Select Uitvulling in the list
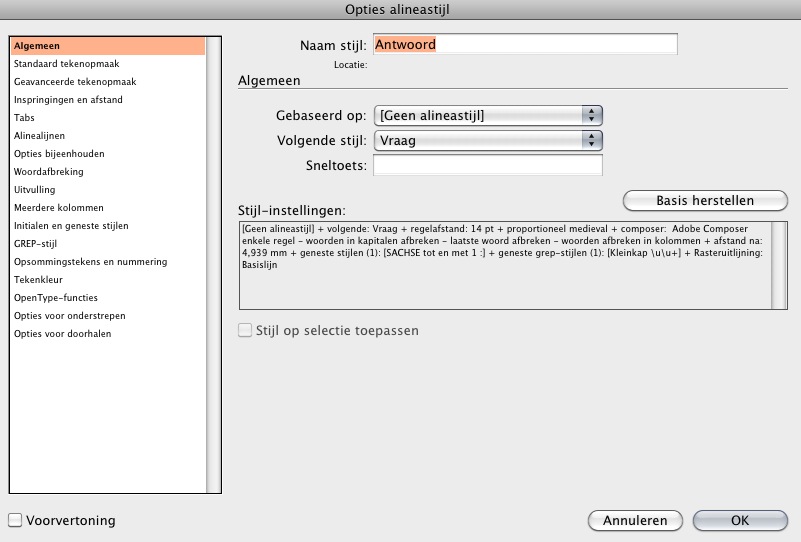 tap(108, 190)
